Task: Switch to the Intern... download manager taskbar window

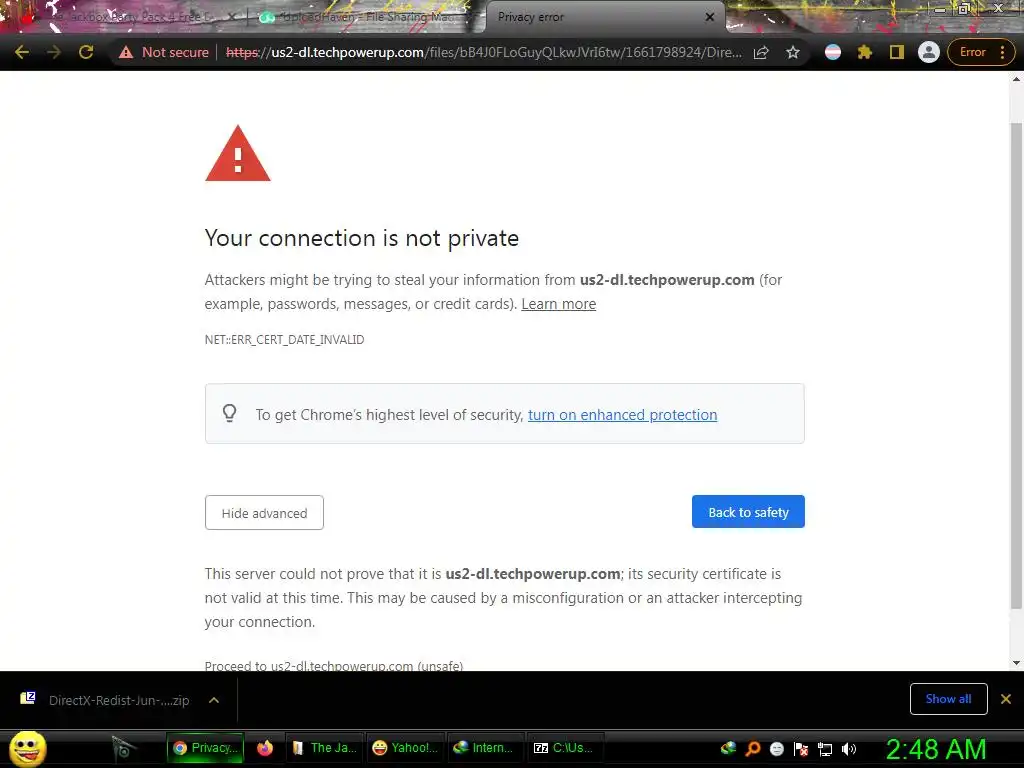Action: click(486, 748)
